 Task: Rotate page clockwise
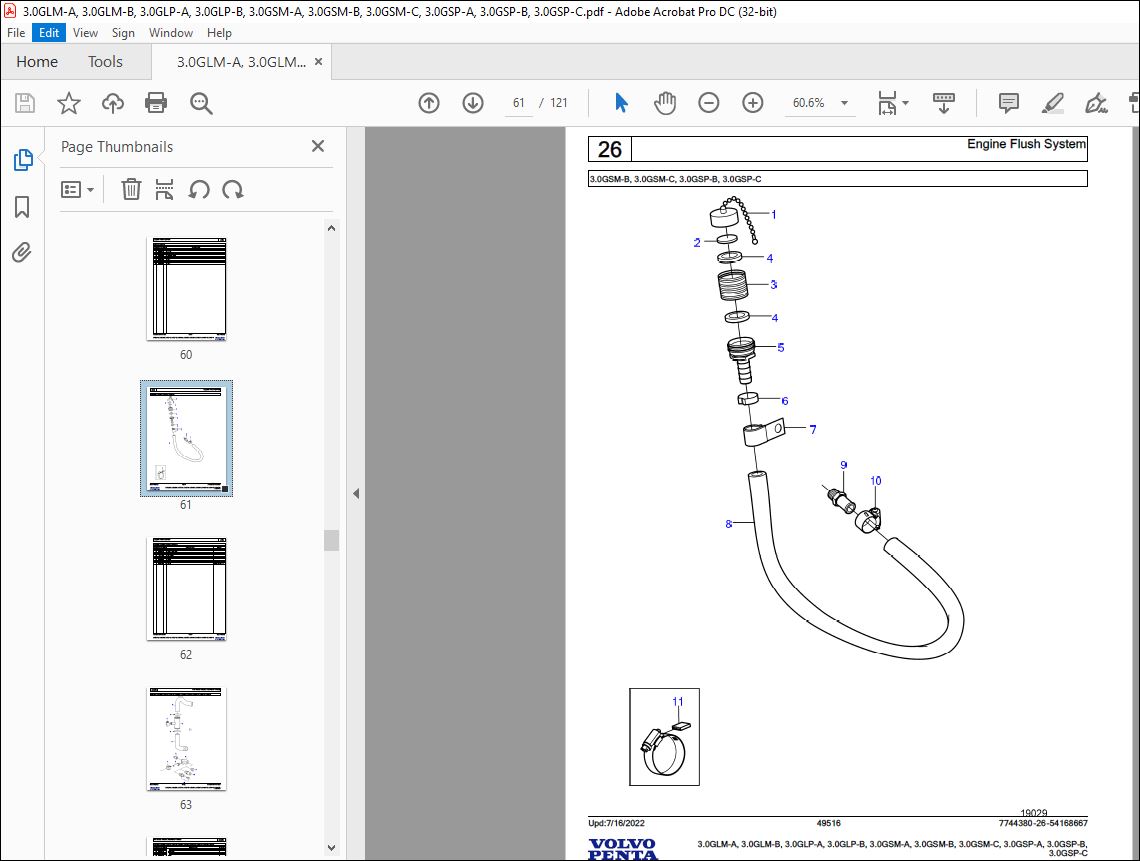coord(233,190)
